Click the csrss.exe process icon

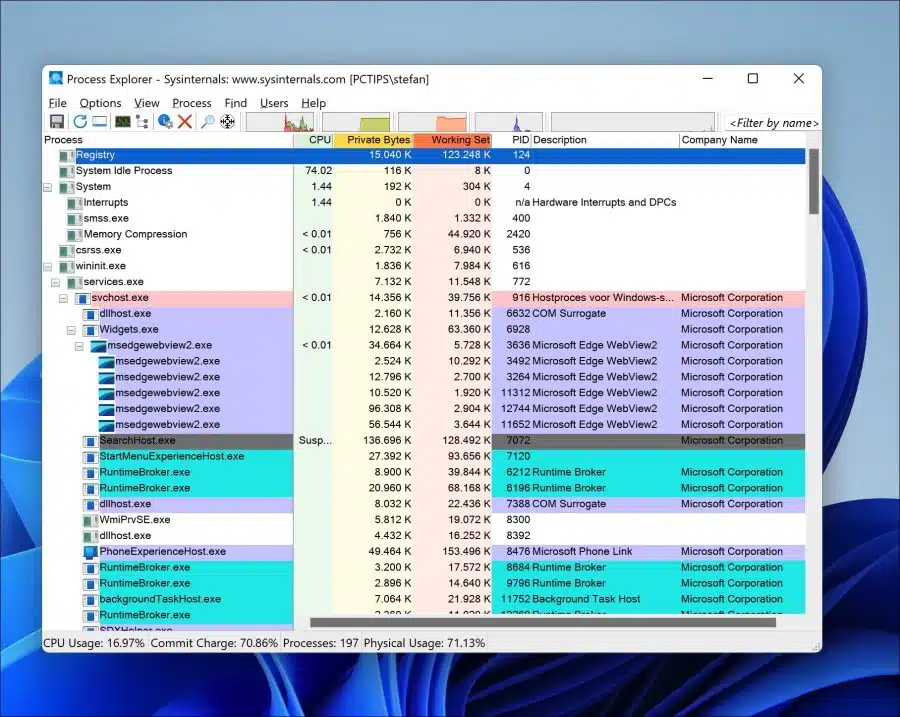(67, 251)
